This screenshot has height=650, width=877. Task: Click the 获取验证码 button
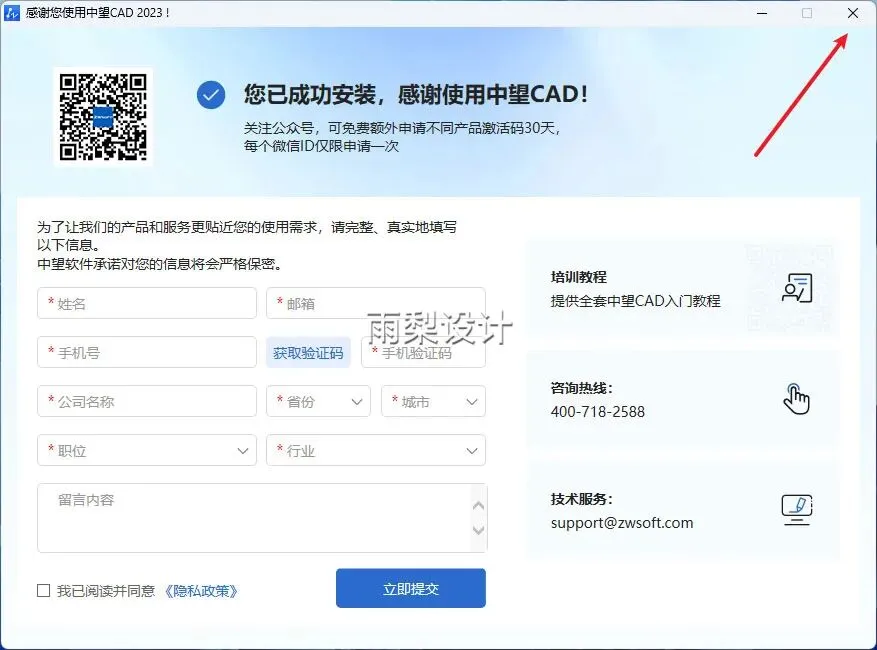click(308, 352)
